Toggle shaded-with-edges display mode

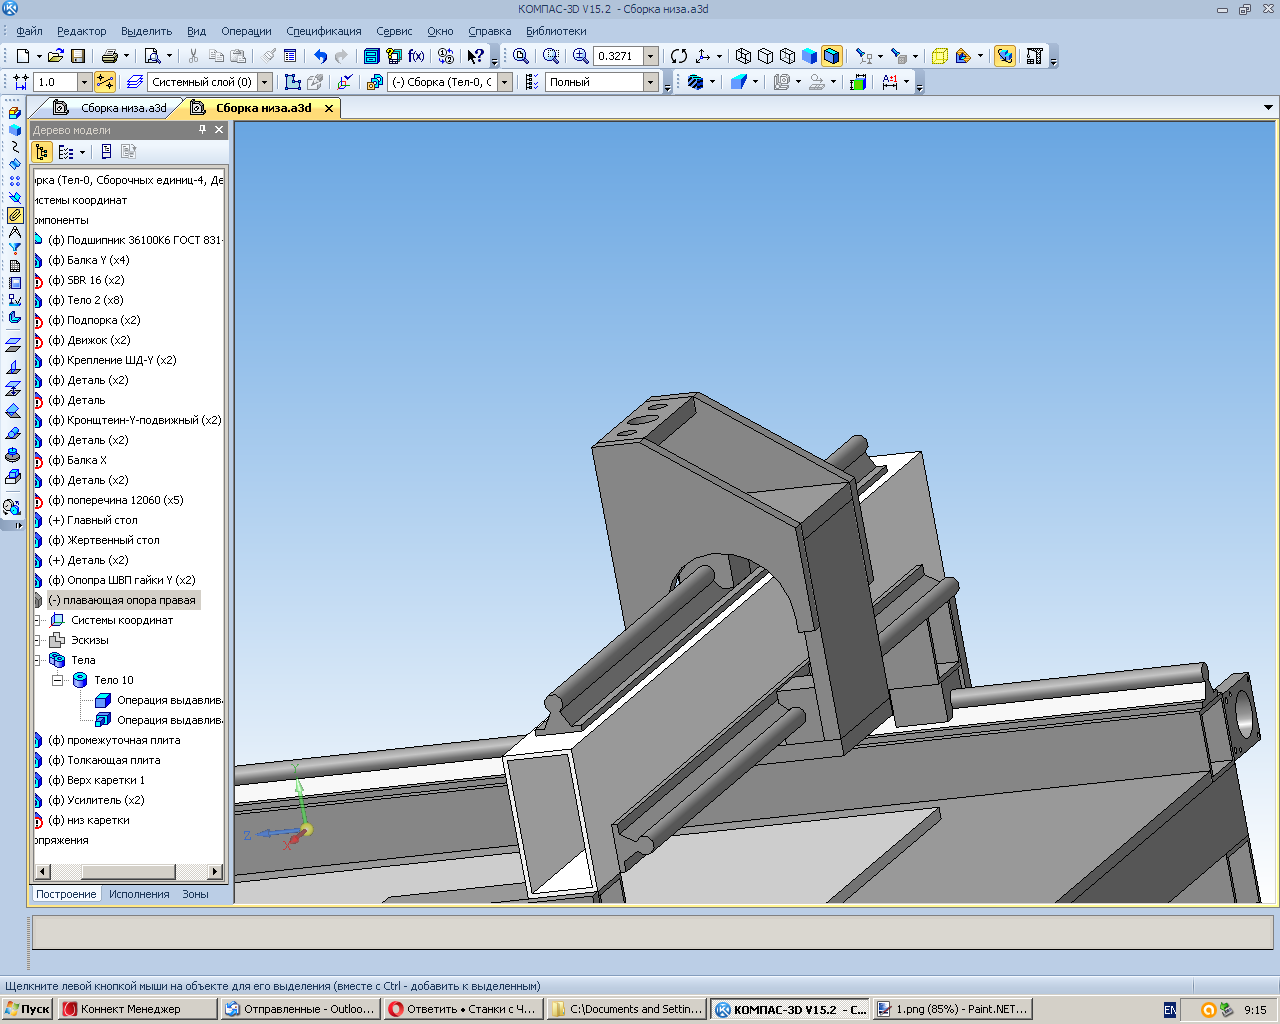point(831,56)
